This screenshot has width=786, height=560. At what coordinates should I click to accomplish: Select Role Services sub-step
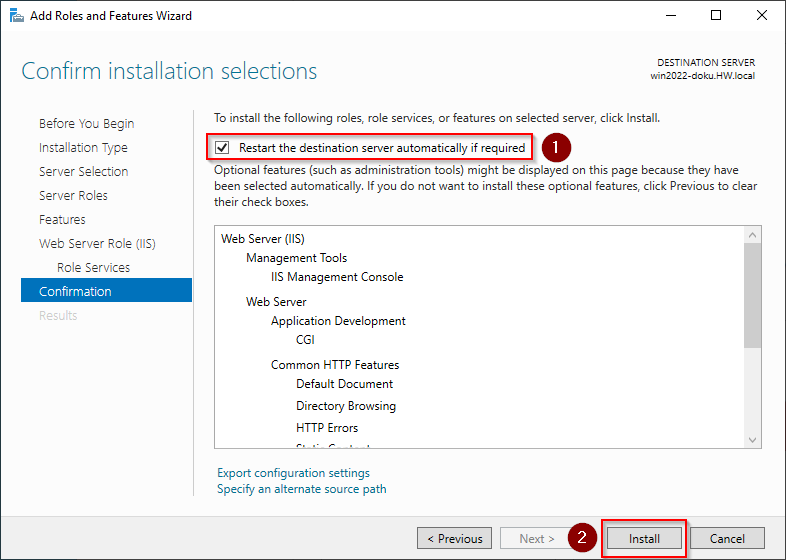click(x=93, y=268)
